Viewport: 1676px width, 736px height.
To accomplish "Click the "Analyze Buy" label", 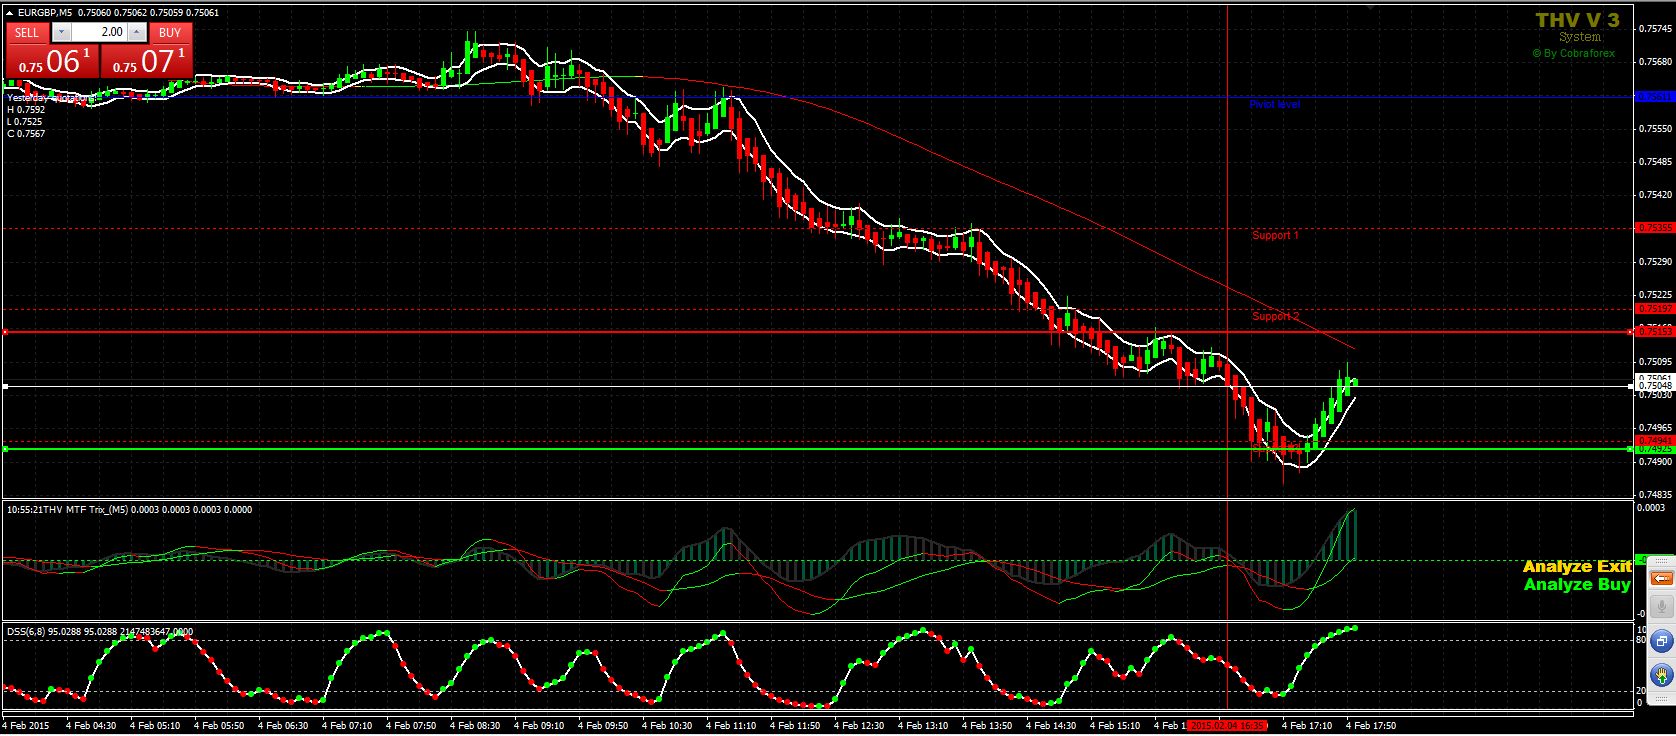I will pyautogui.click(x=1577, y=584).
